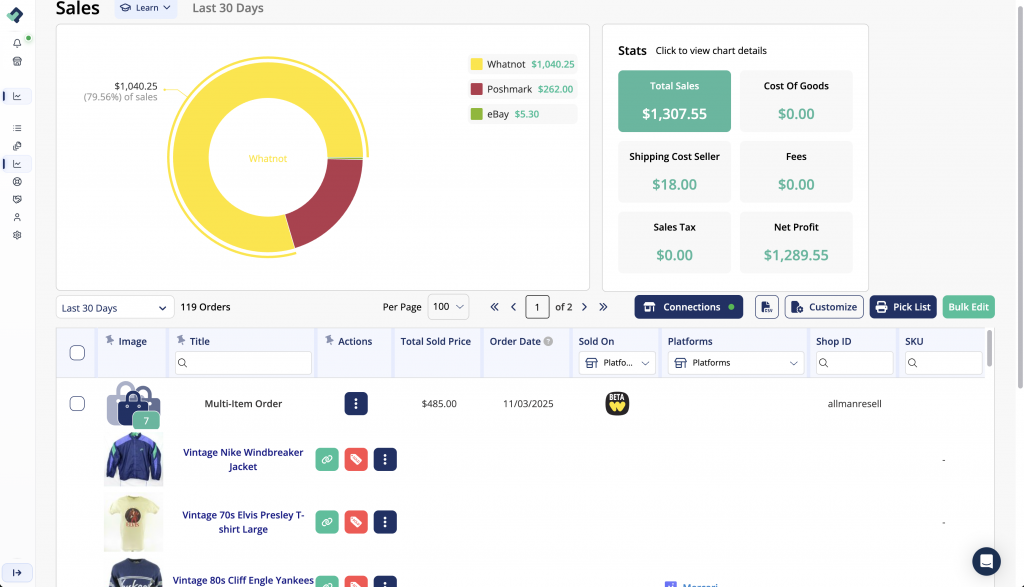Jump to the last page with double-right arrows
1024x587 pixels.
click(603, 307)
